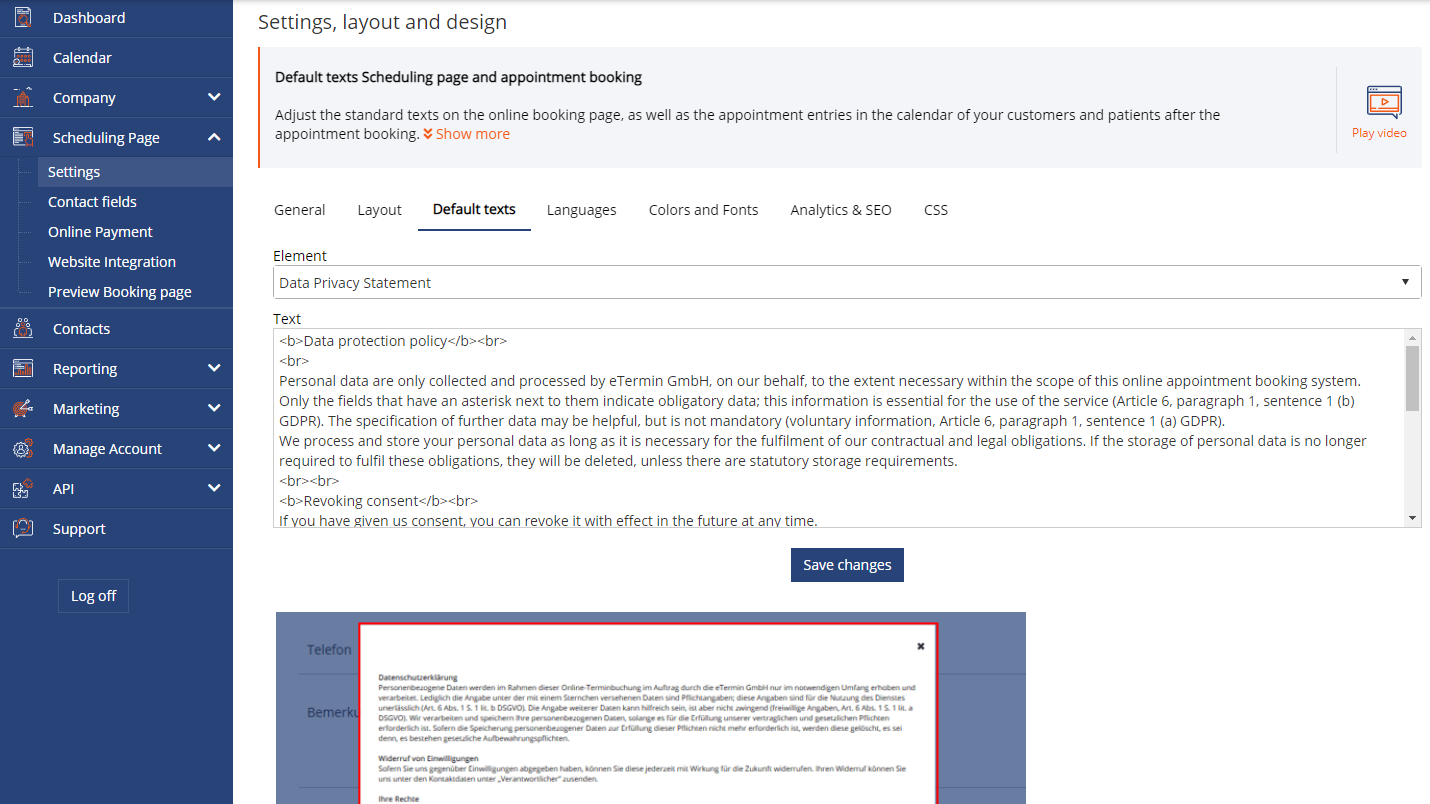The image size is (1430, 804).
Task: Open the Support headset icon
Action: pyautogui.click(x=23, y=529)
